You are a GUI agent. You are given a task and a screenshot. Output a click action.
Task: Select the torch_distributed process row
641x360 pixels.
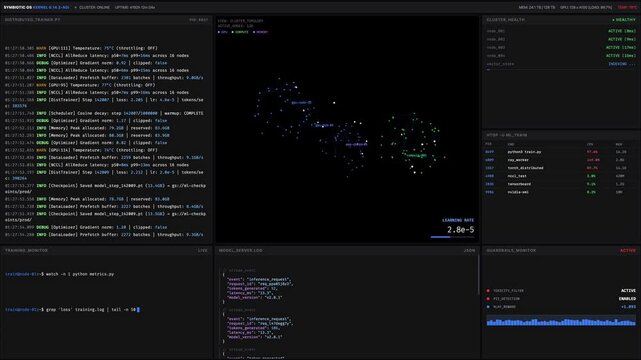click(561, 168)
